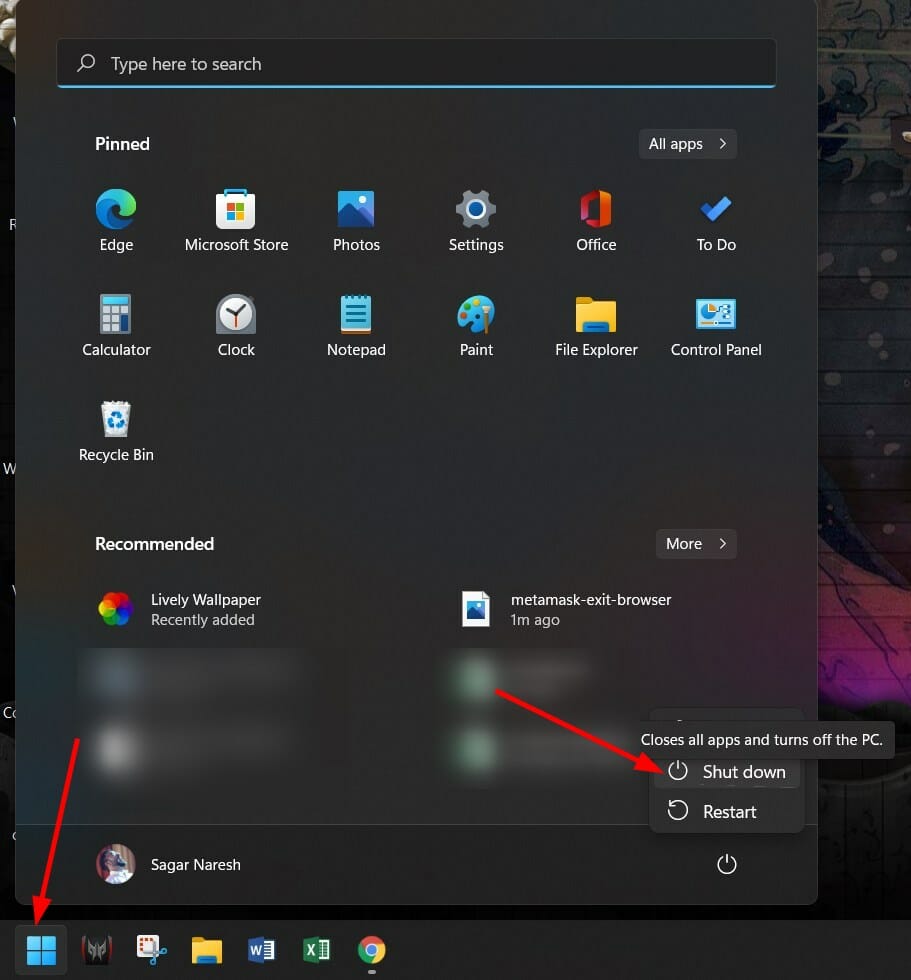Click the Windows Start button on taskbar
The width and height of the screenshot is (911, 980).
click(x=41, y=950)
